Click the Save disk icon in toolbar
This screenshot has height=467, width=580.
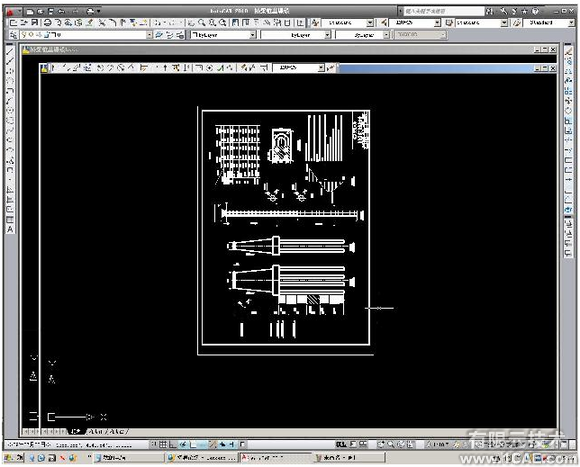click(34, 23)
